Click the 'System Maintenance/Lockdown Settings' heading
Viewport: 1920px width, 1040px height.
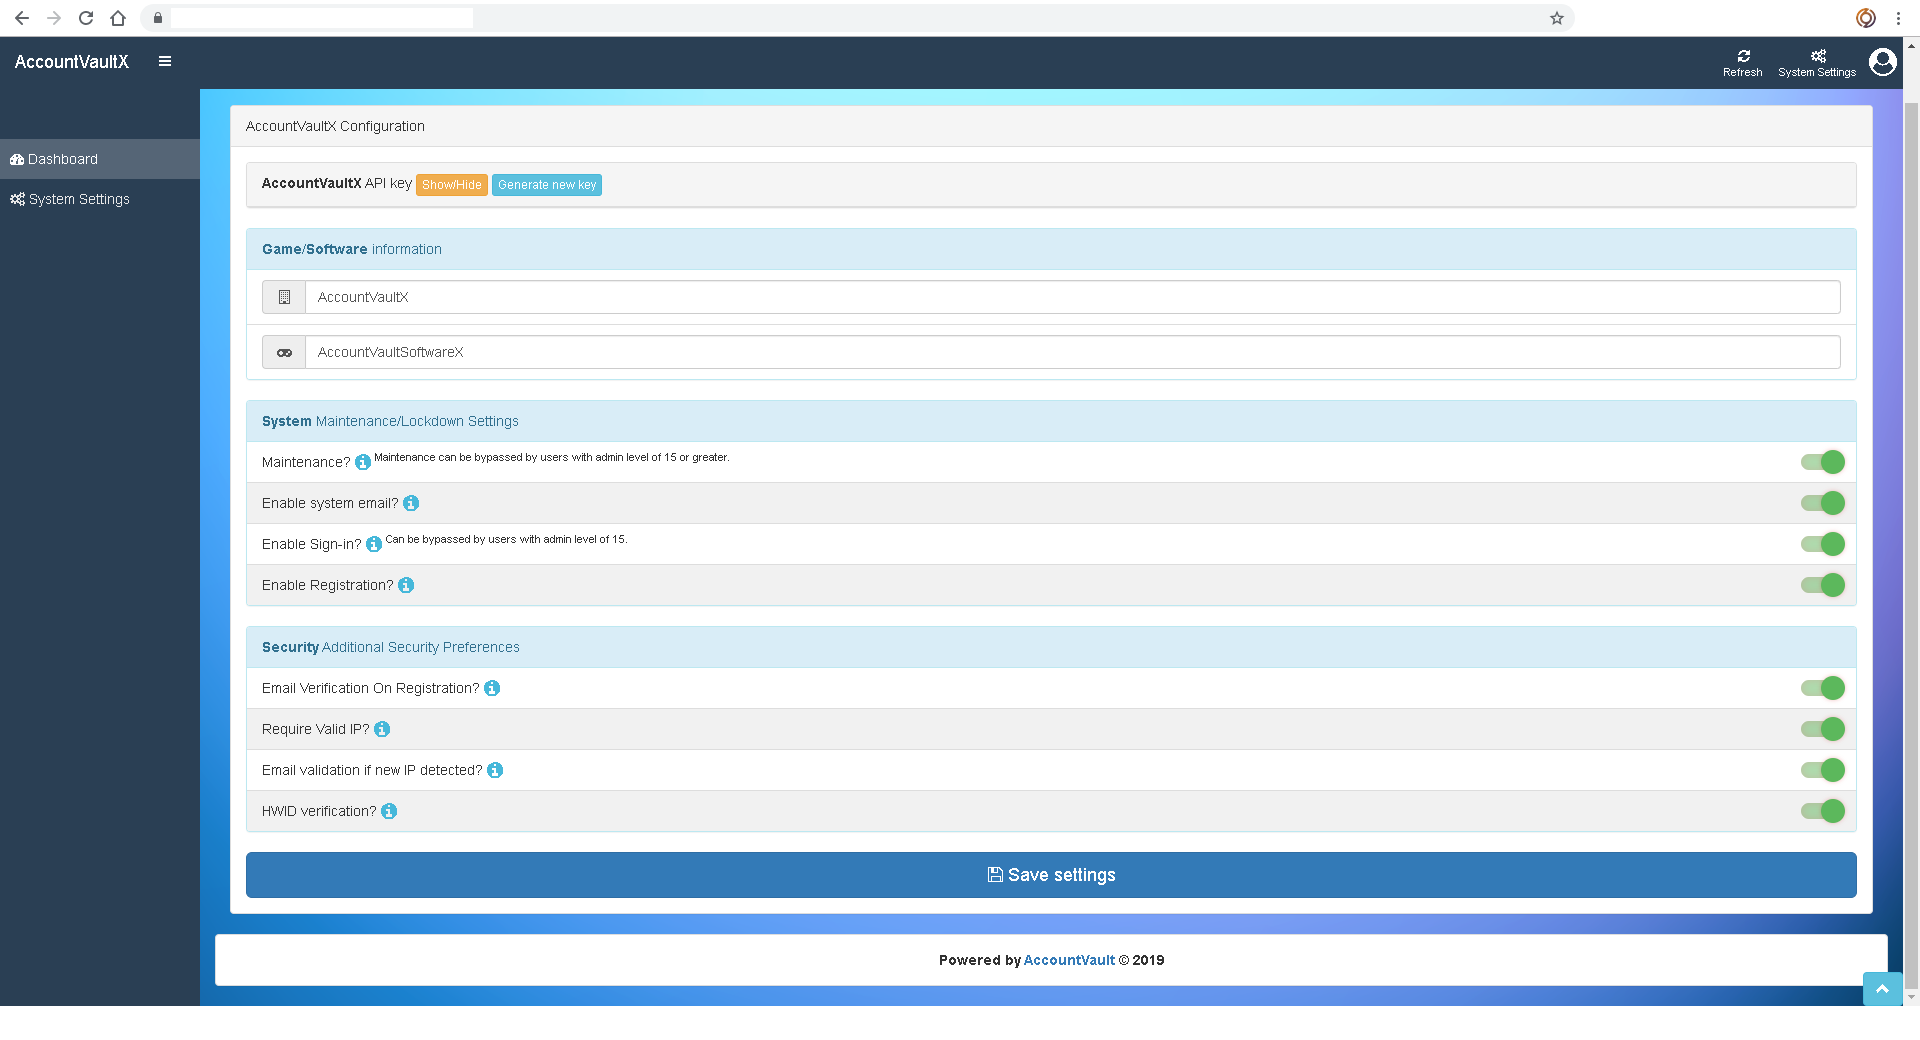tap(390, 421)
